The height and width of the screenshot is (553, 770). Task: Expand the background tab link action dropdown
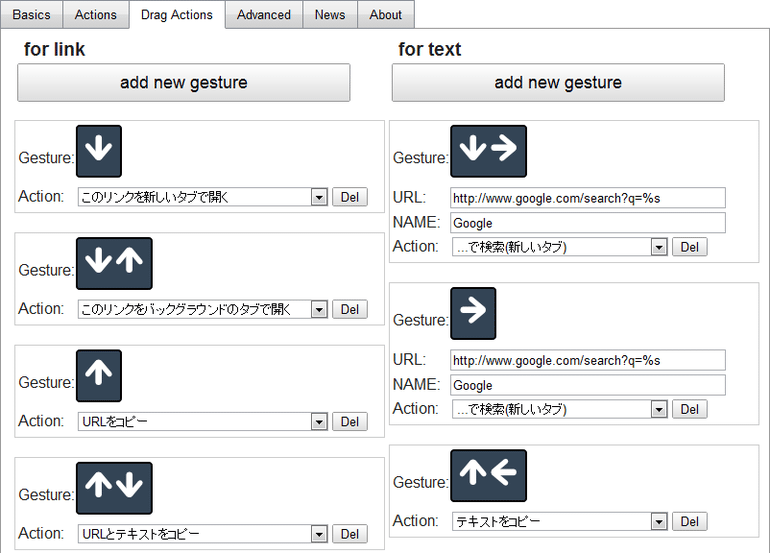[x=203, y=309]
